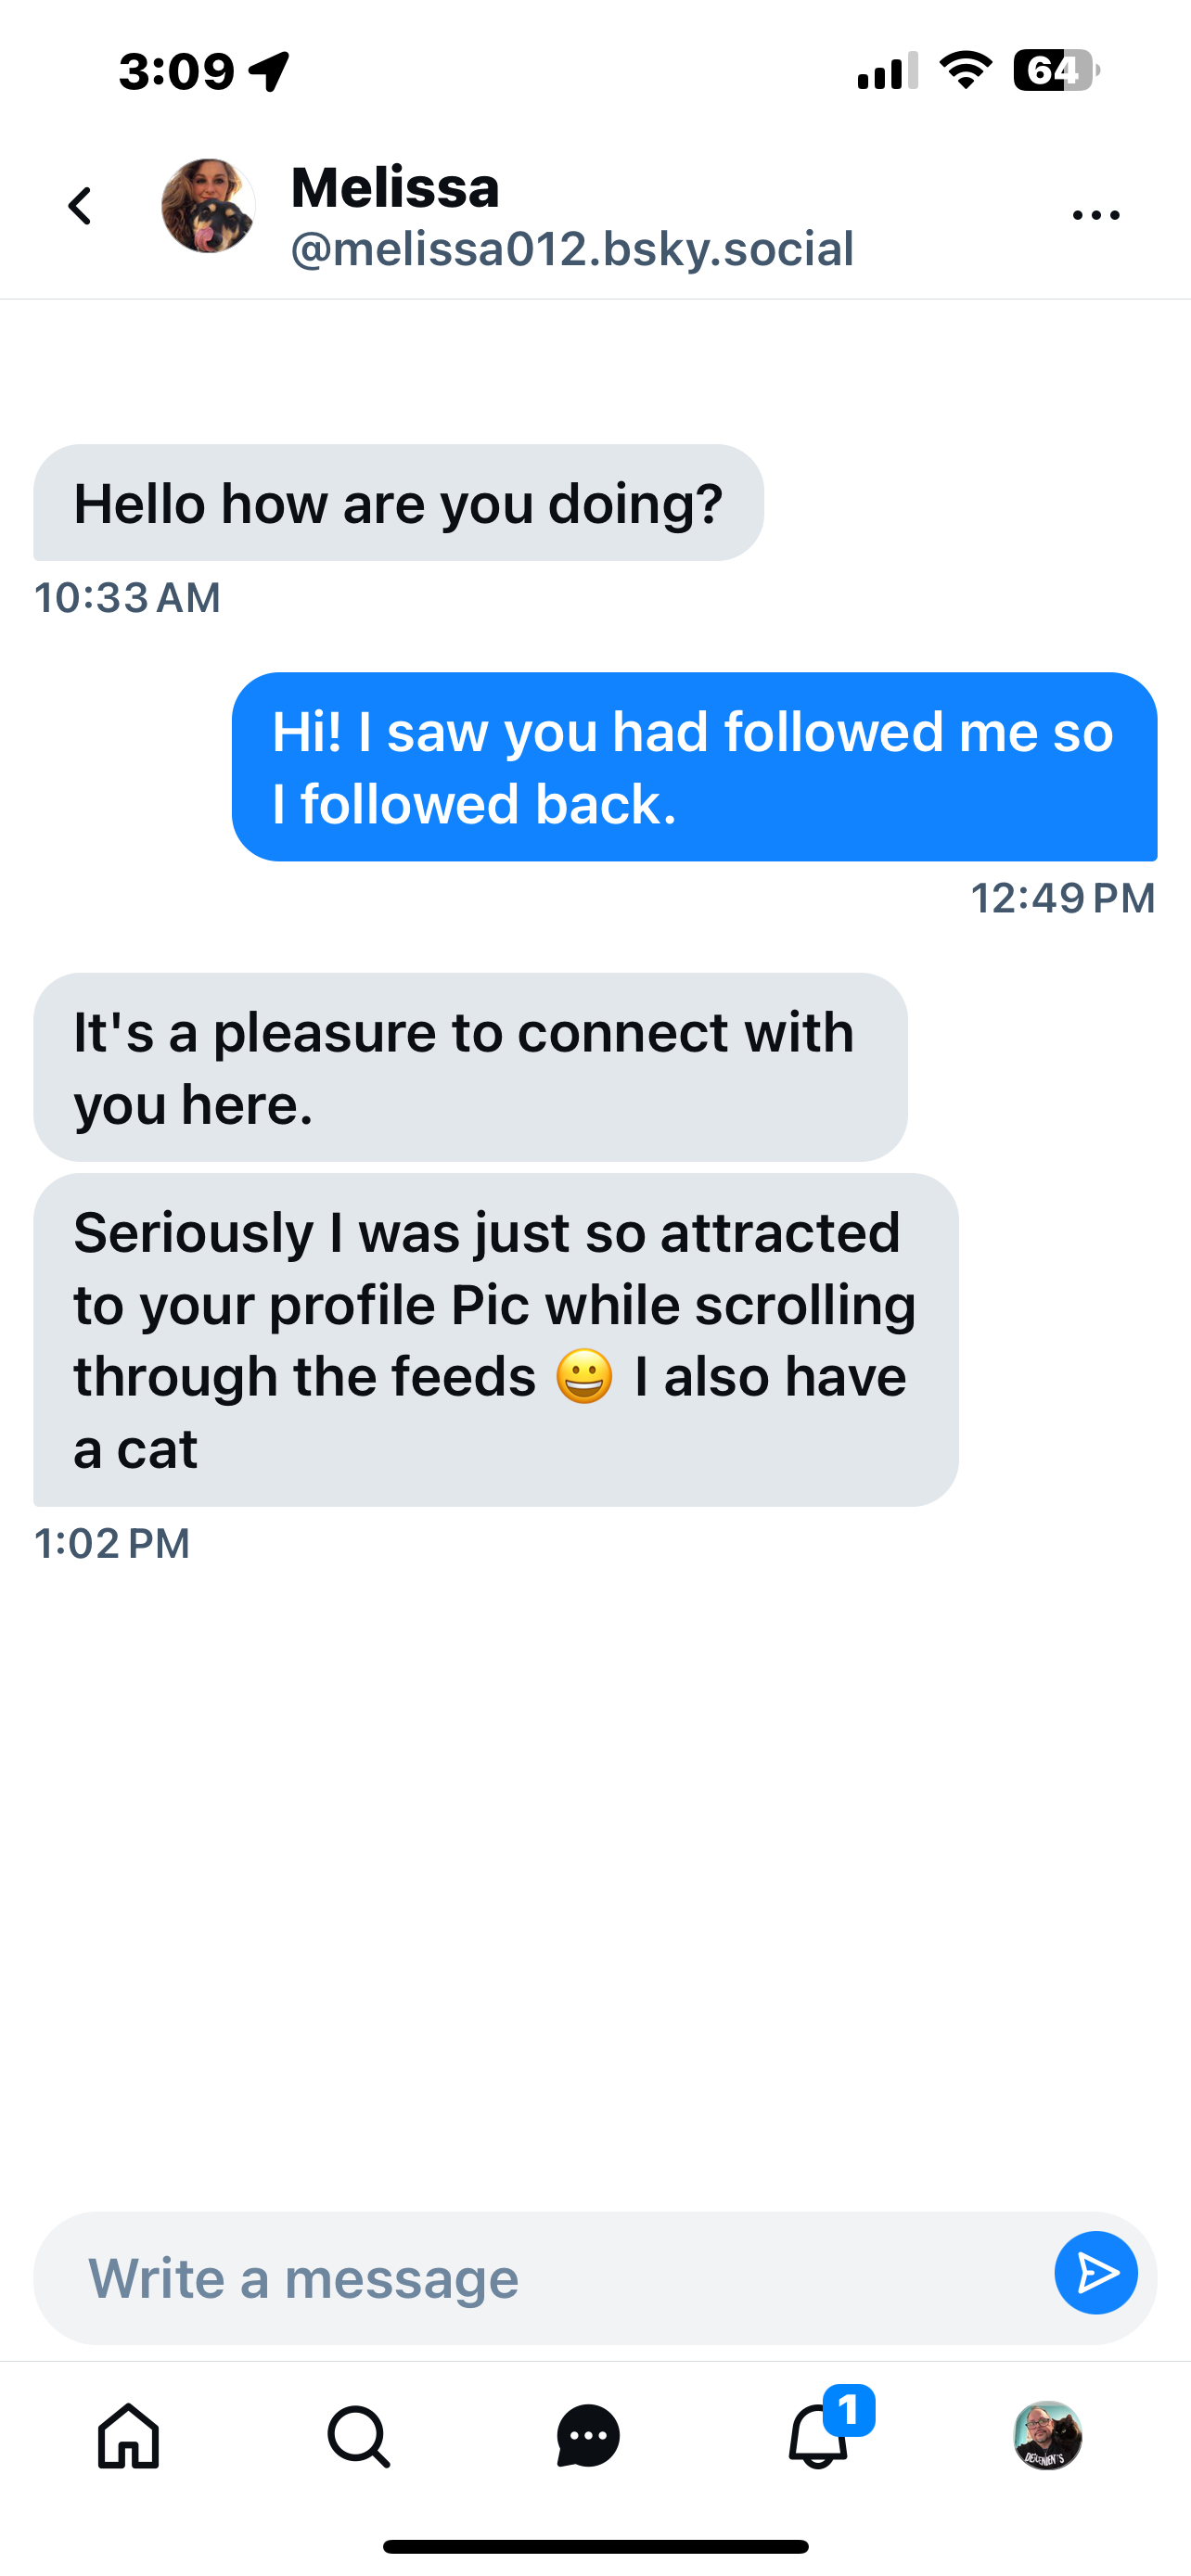Go to the Home tab
This screenshot has height=2576, width=1191.
129,2436
